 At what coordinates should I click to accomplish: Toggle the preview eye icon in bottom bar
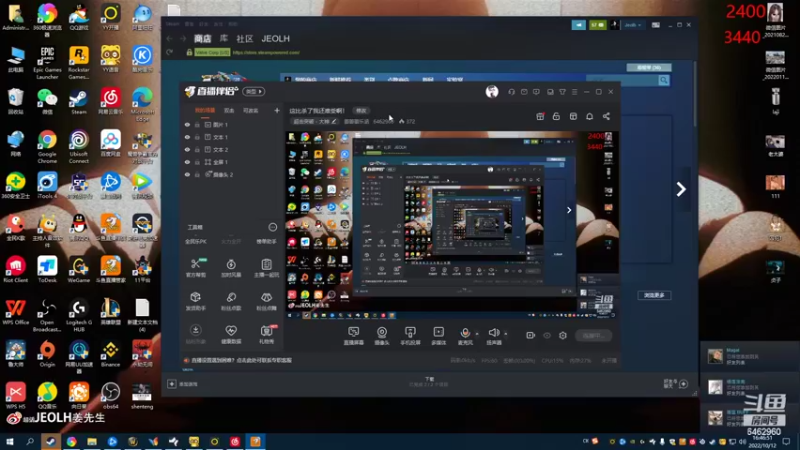tap(547, 335)
